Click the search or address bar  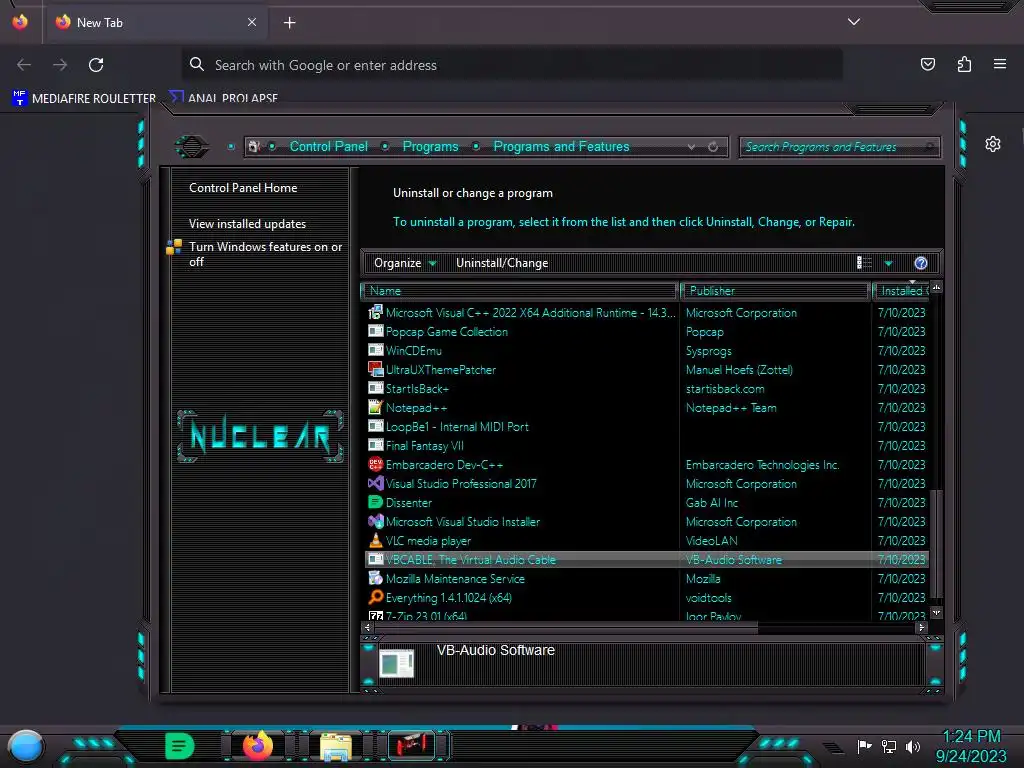[512, 65]
